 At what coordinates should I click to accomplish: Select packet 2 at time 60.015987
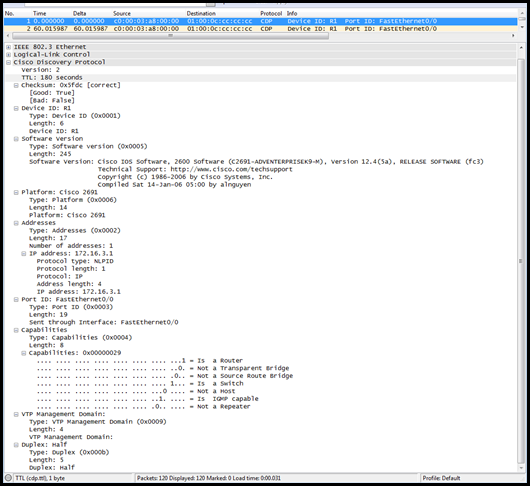point(260,29)
